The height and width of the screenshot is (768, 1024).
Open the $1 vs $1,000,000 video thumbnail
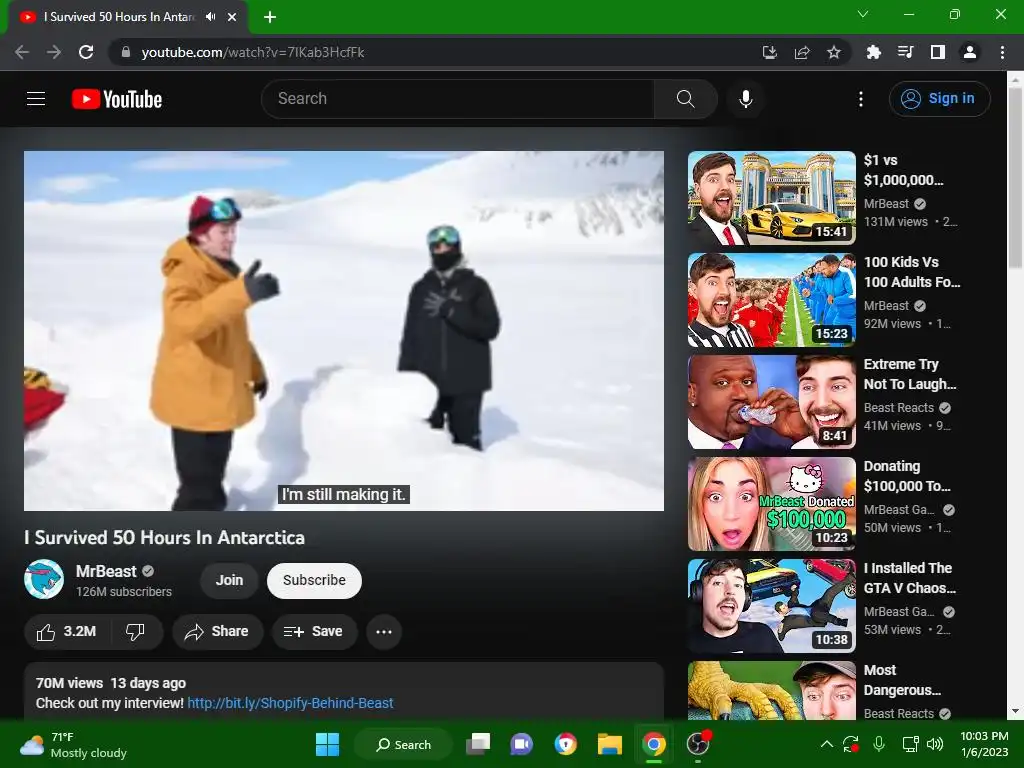(771, 198)
